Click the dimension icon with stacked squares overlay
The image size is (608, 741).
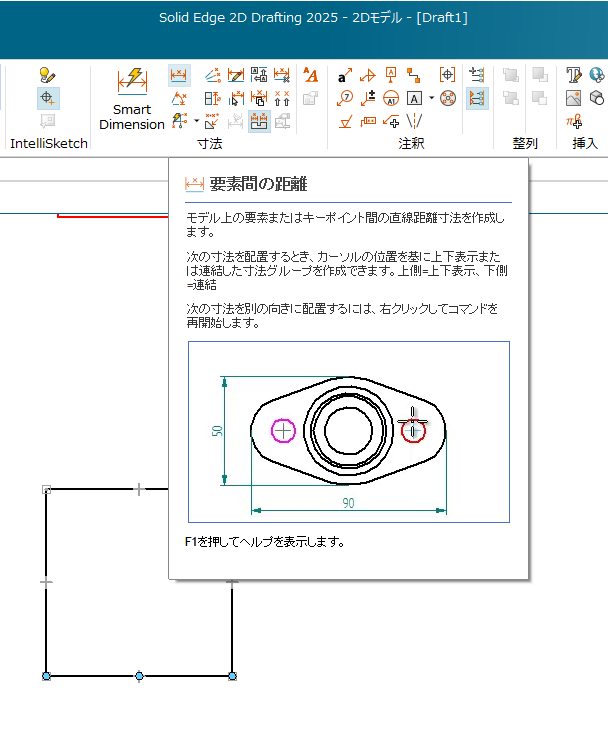259,98
